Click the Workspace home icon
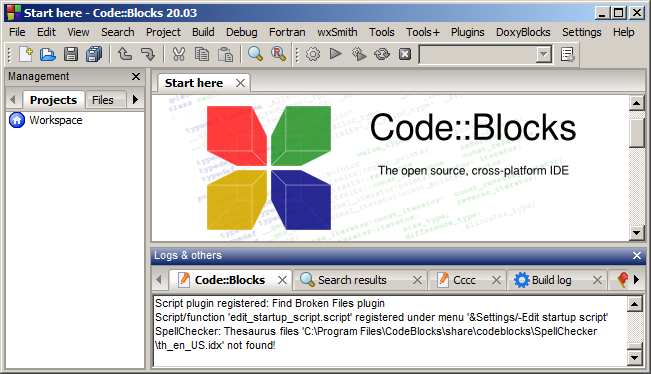 click(17, 120)
